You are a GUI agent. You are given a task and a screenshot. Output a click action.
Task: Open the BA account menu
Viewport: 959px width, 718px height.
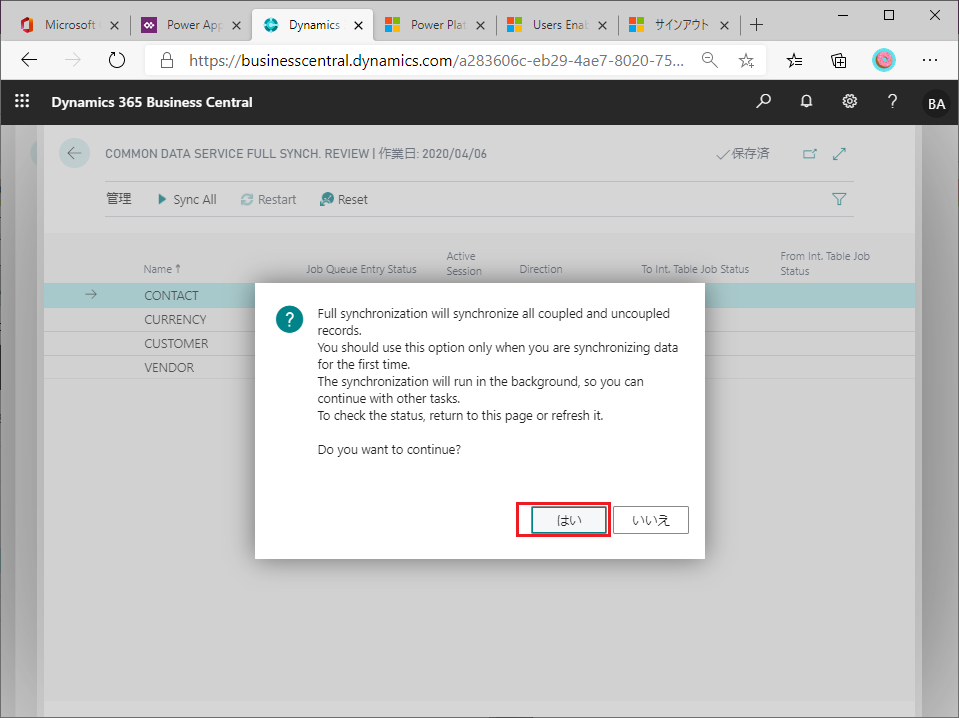pos(936,103)
